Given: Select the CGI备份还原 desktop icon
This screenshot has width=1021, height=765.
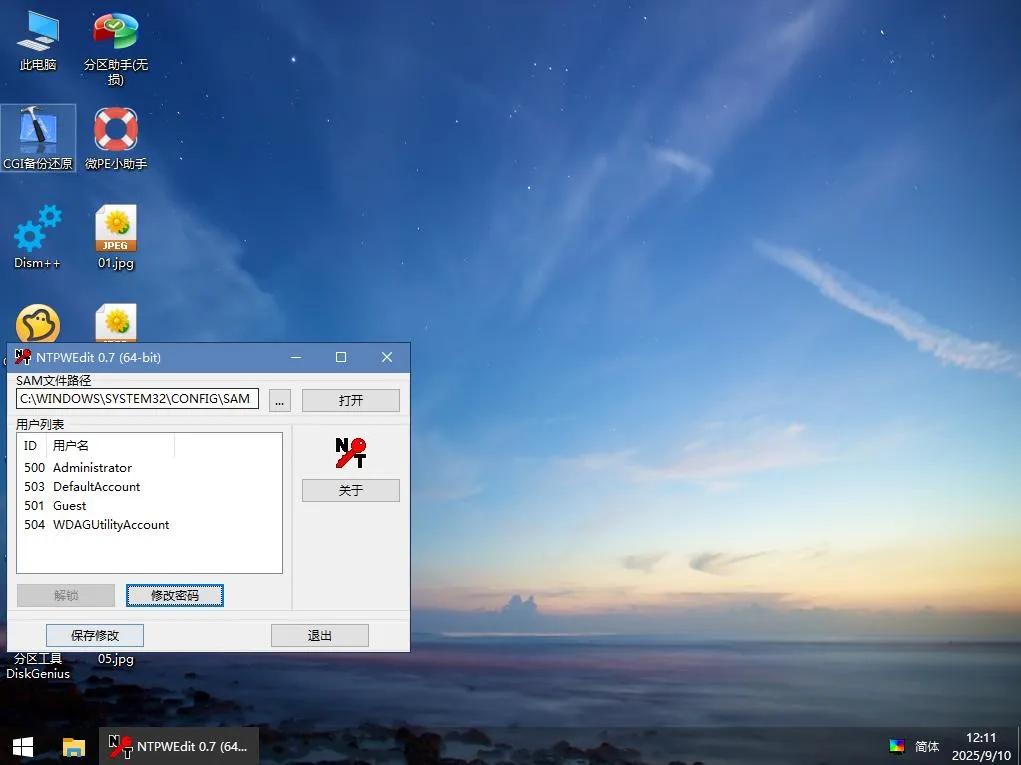Looking at the screenshot, I should (x=38, y=131).
